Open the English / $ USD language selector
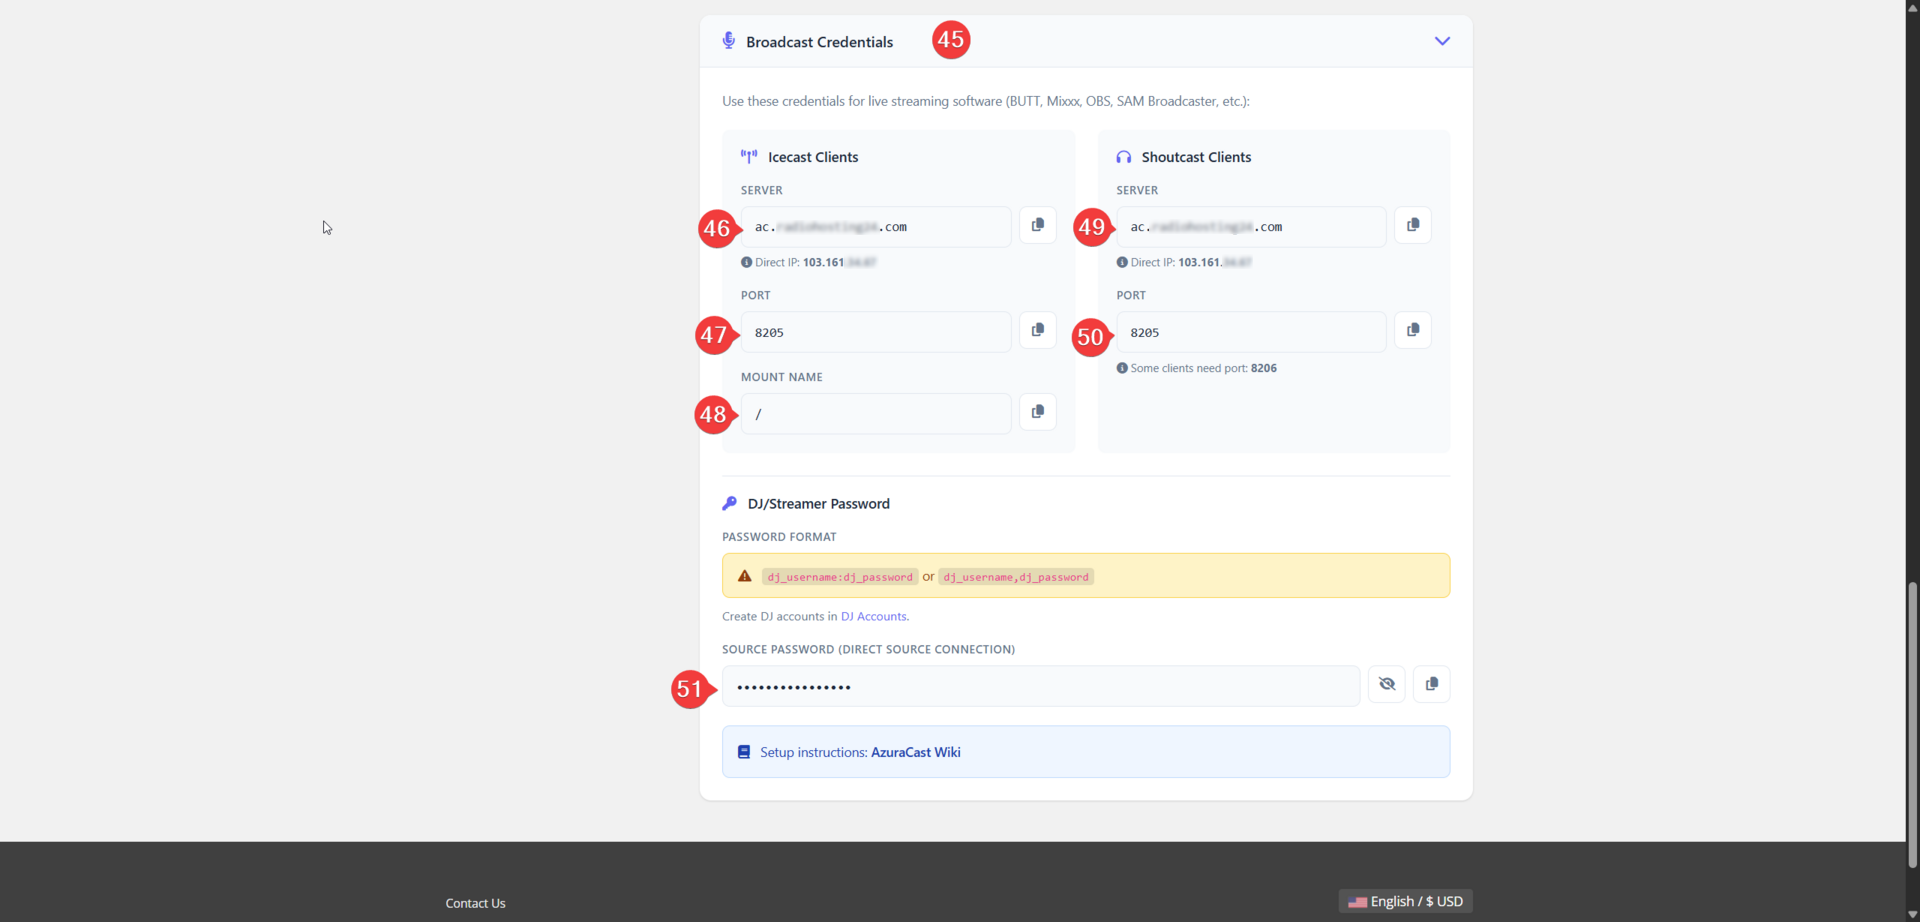The height and width of the screenshot is (922, 1920). (1405, 902)
